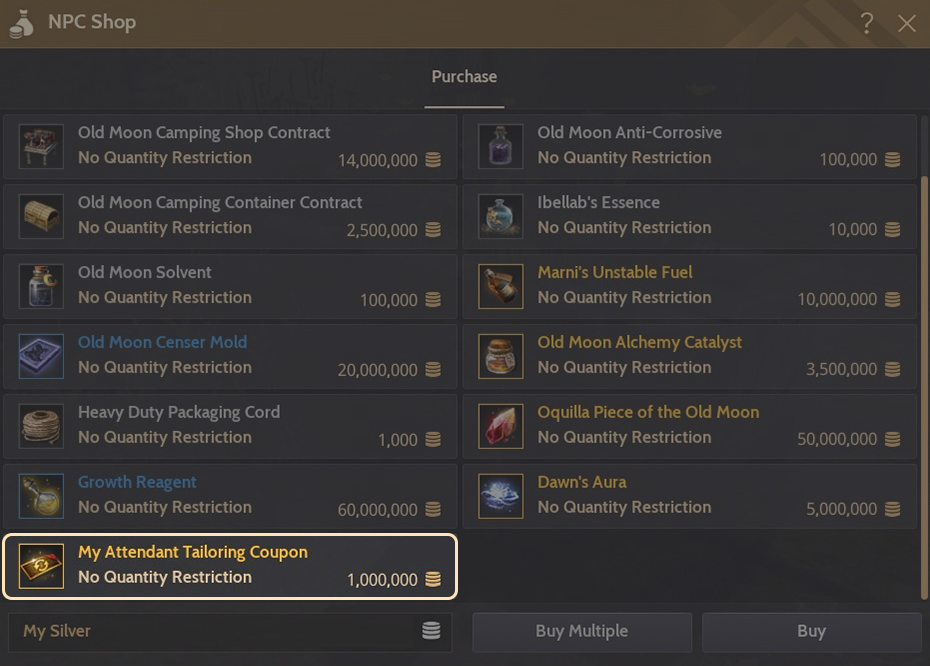
Task: Select the Old Moon Solvent bottle icon
Action: [41, 287]
